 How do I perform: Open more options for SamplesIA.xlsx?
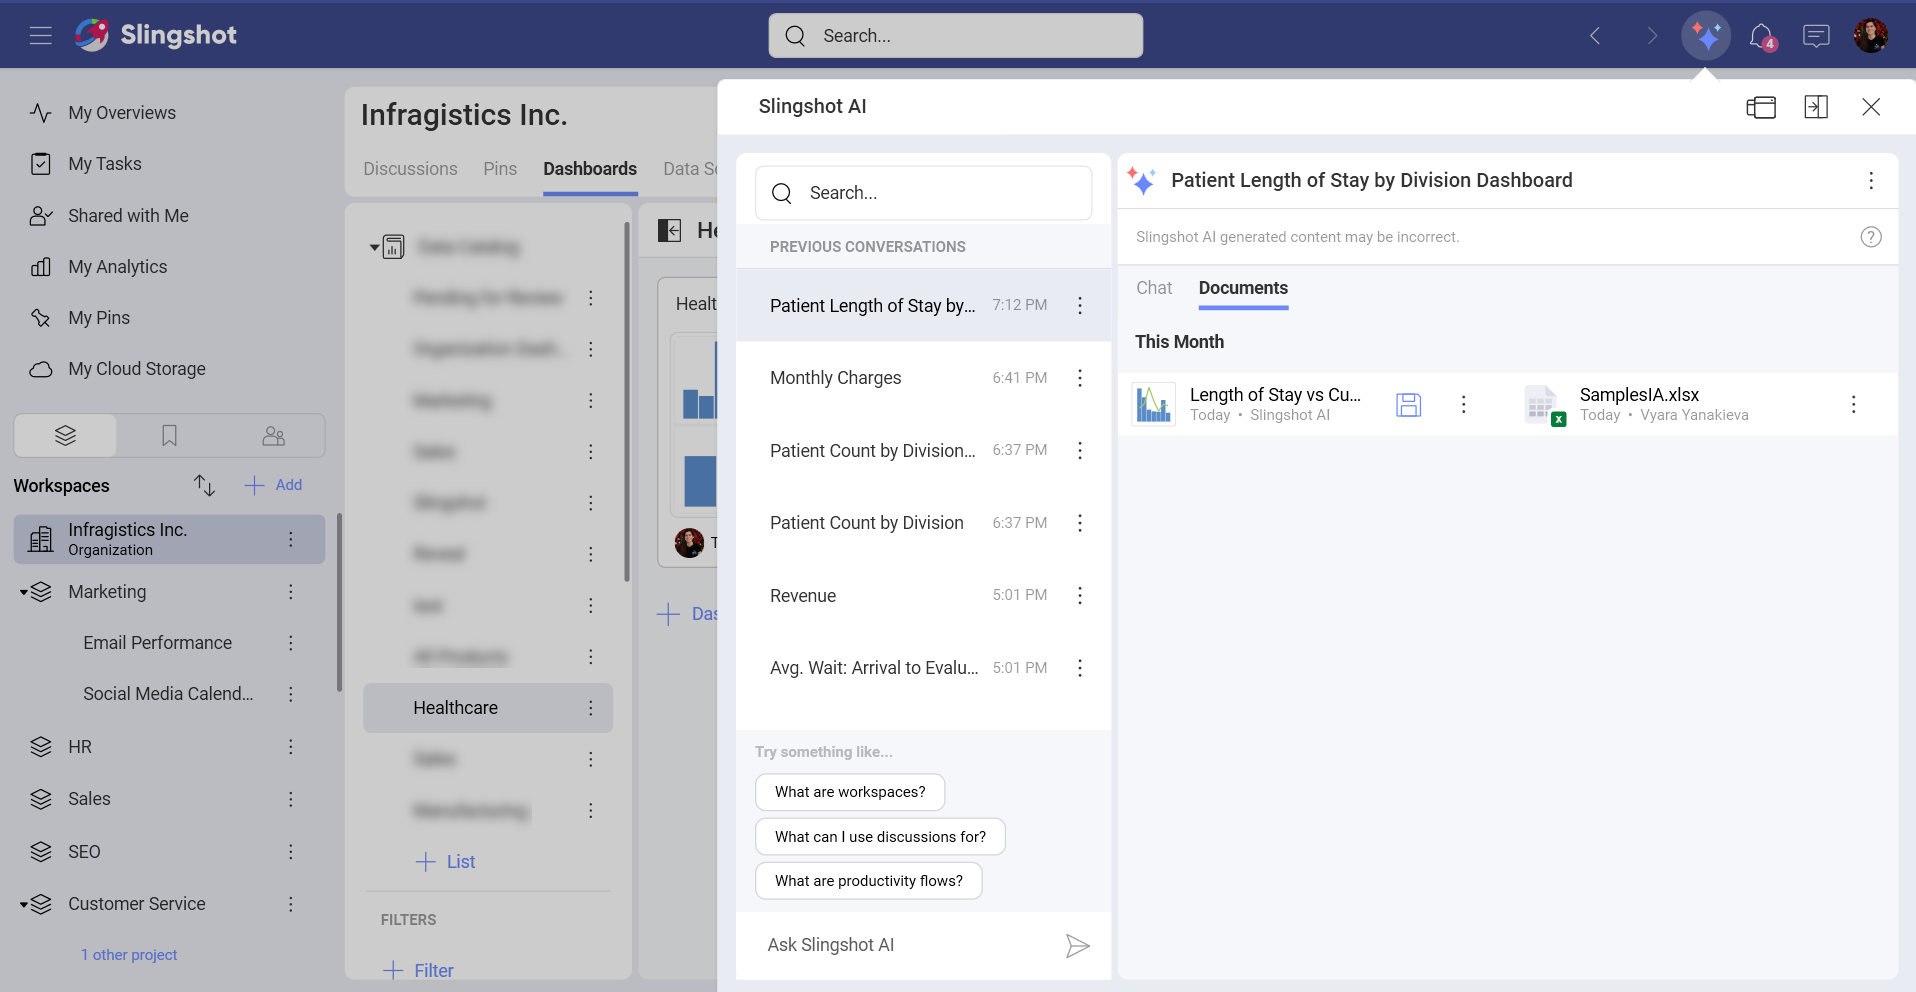1853,405
